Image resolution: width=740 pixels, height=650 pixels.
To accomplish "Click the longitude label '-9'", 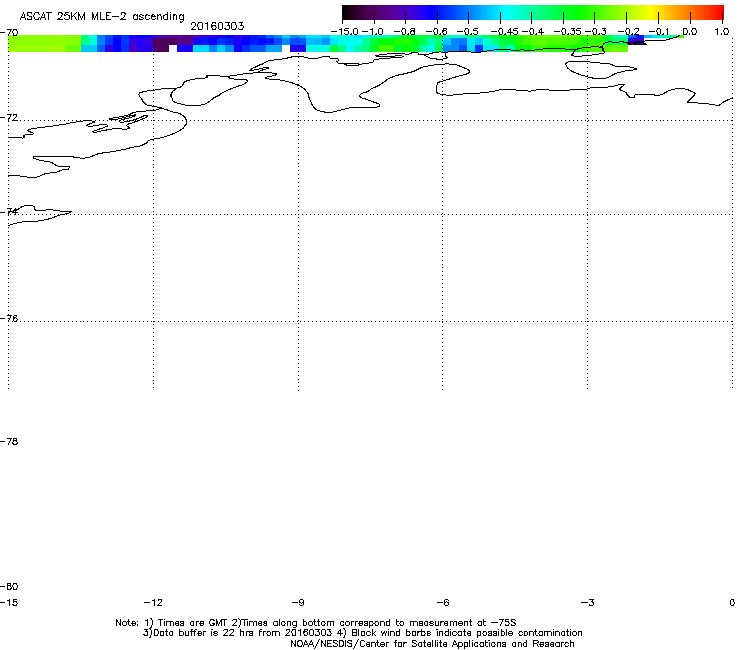I will click(x=298, y=603).
